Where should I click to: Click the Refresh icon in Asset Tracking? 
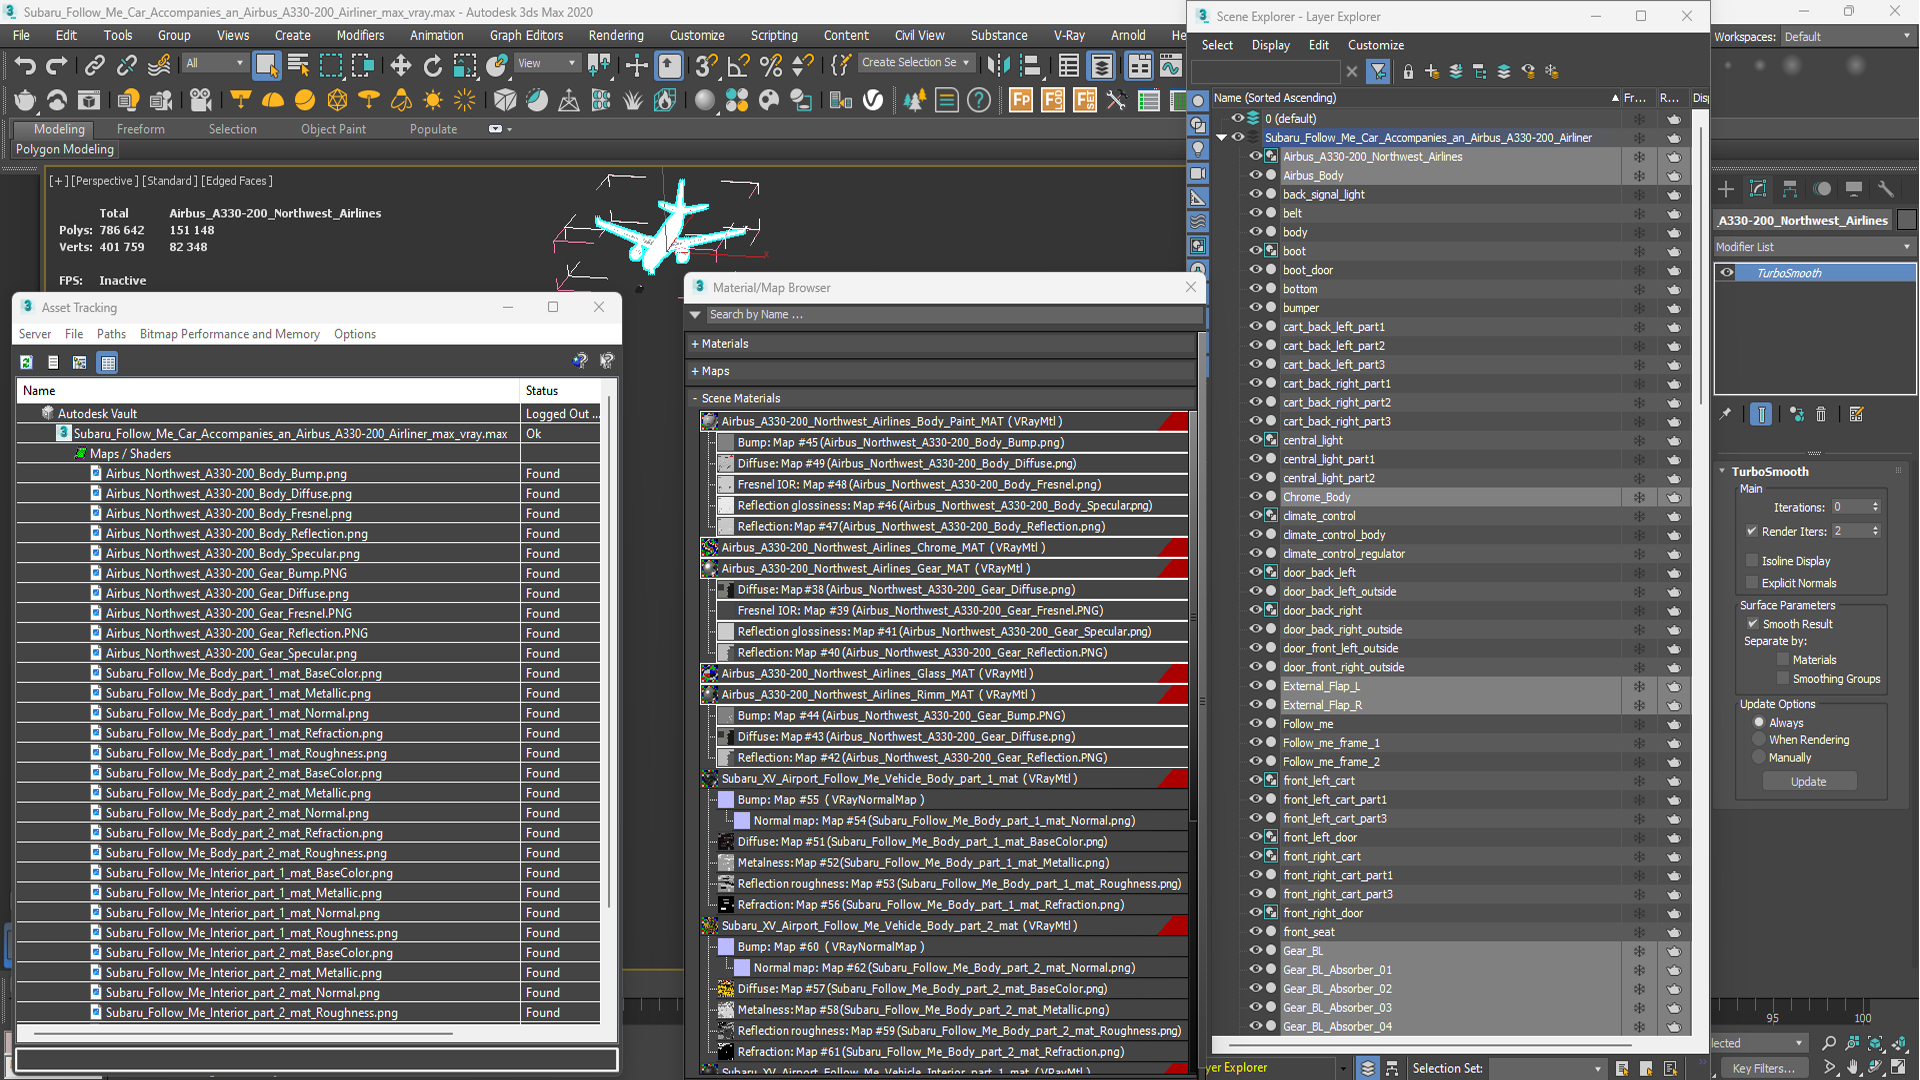click(26, 363)
